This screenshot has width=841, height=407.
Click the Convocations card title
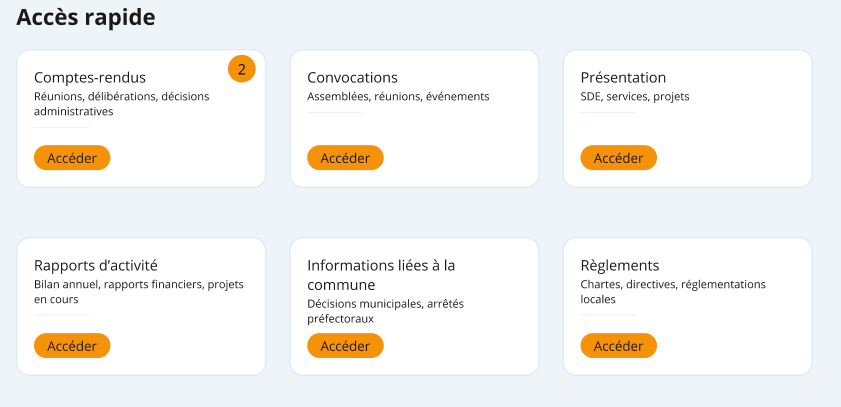coord(352,78)
